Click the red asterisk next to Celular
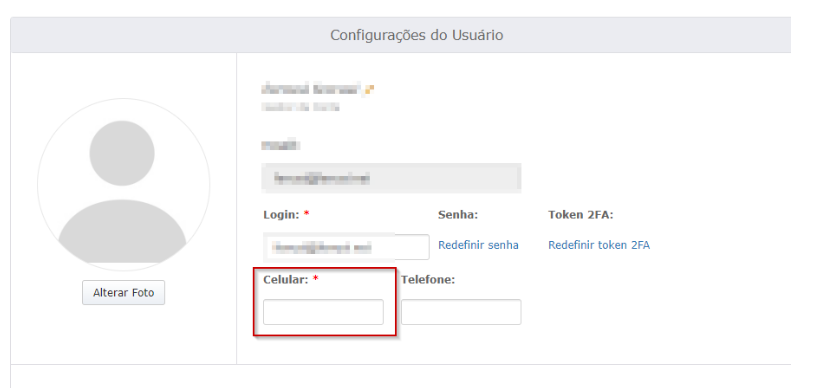 (x=315, y=279)
